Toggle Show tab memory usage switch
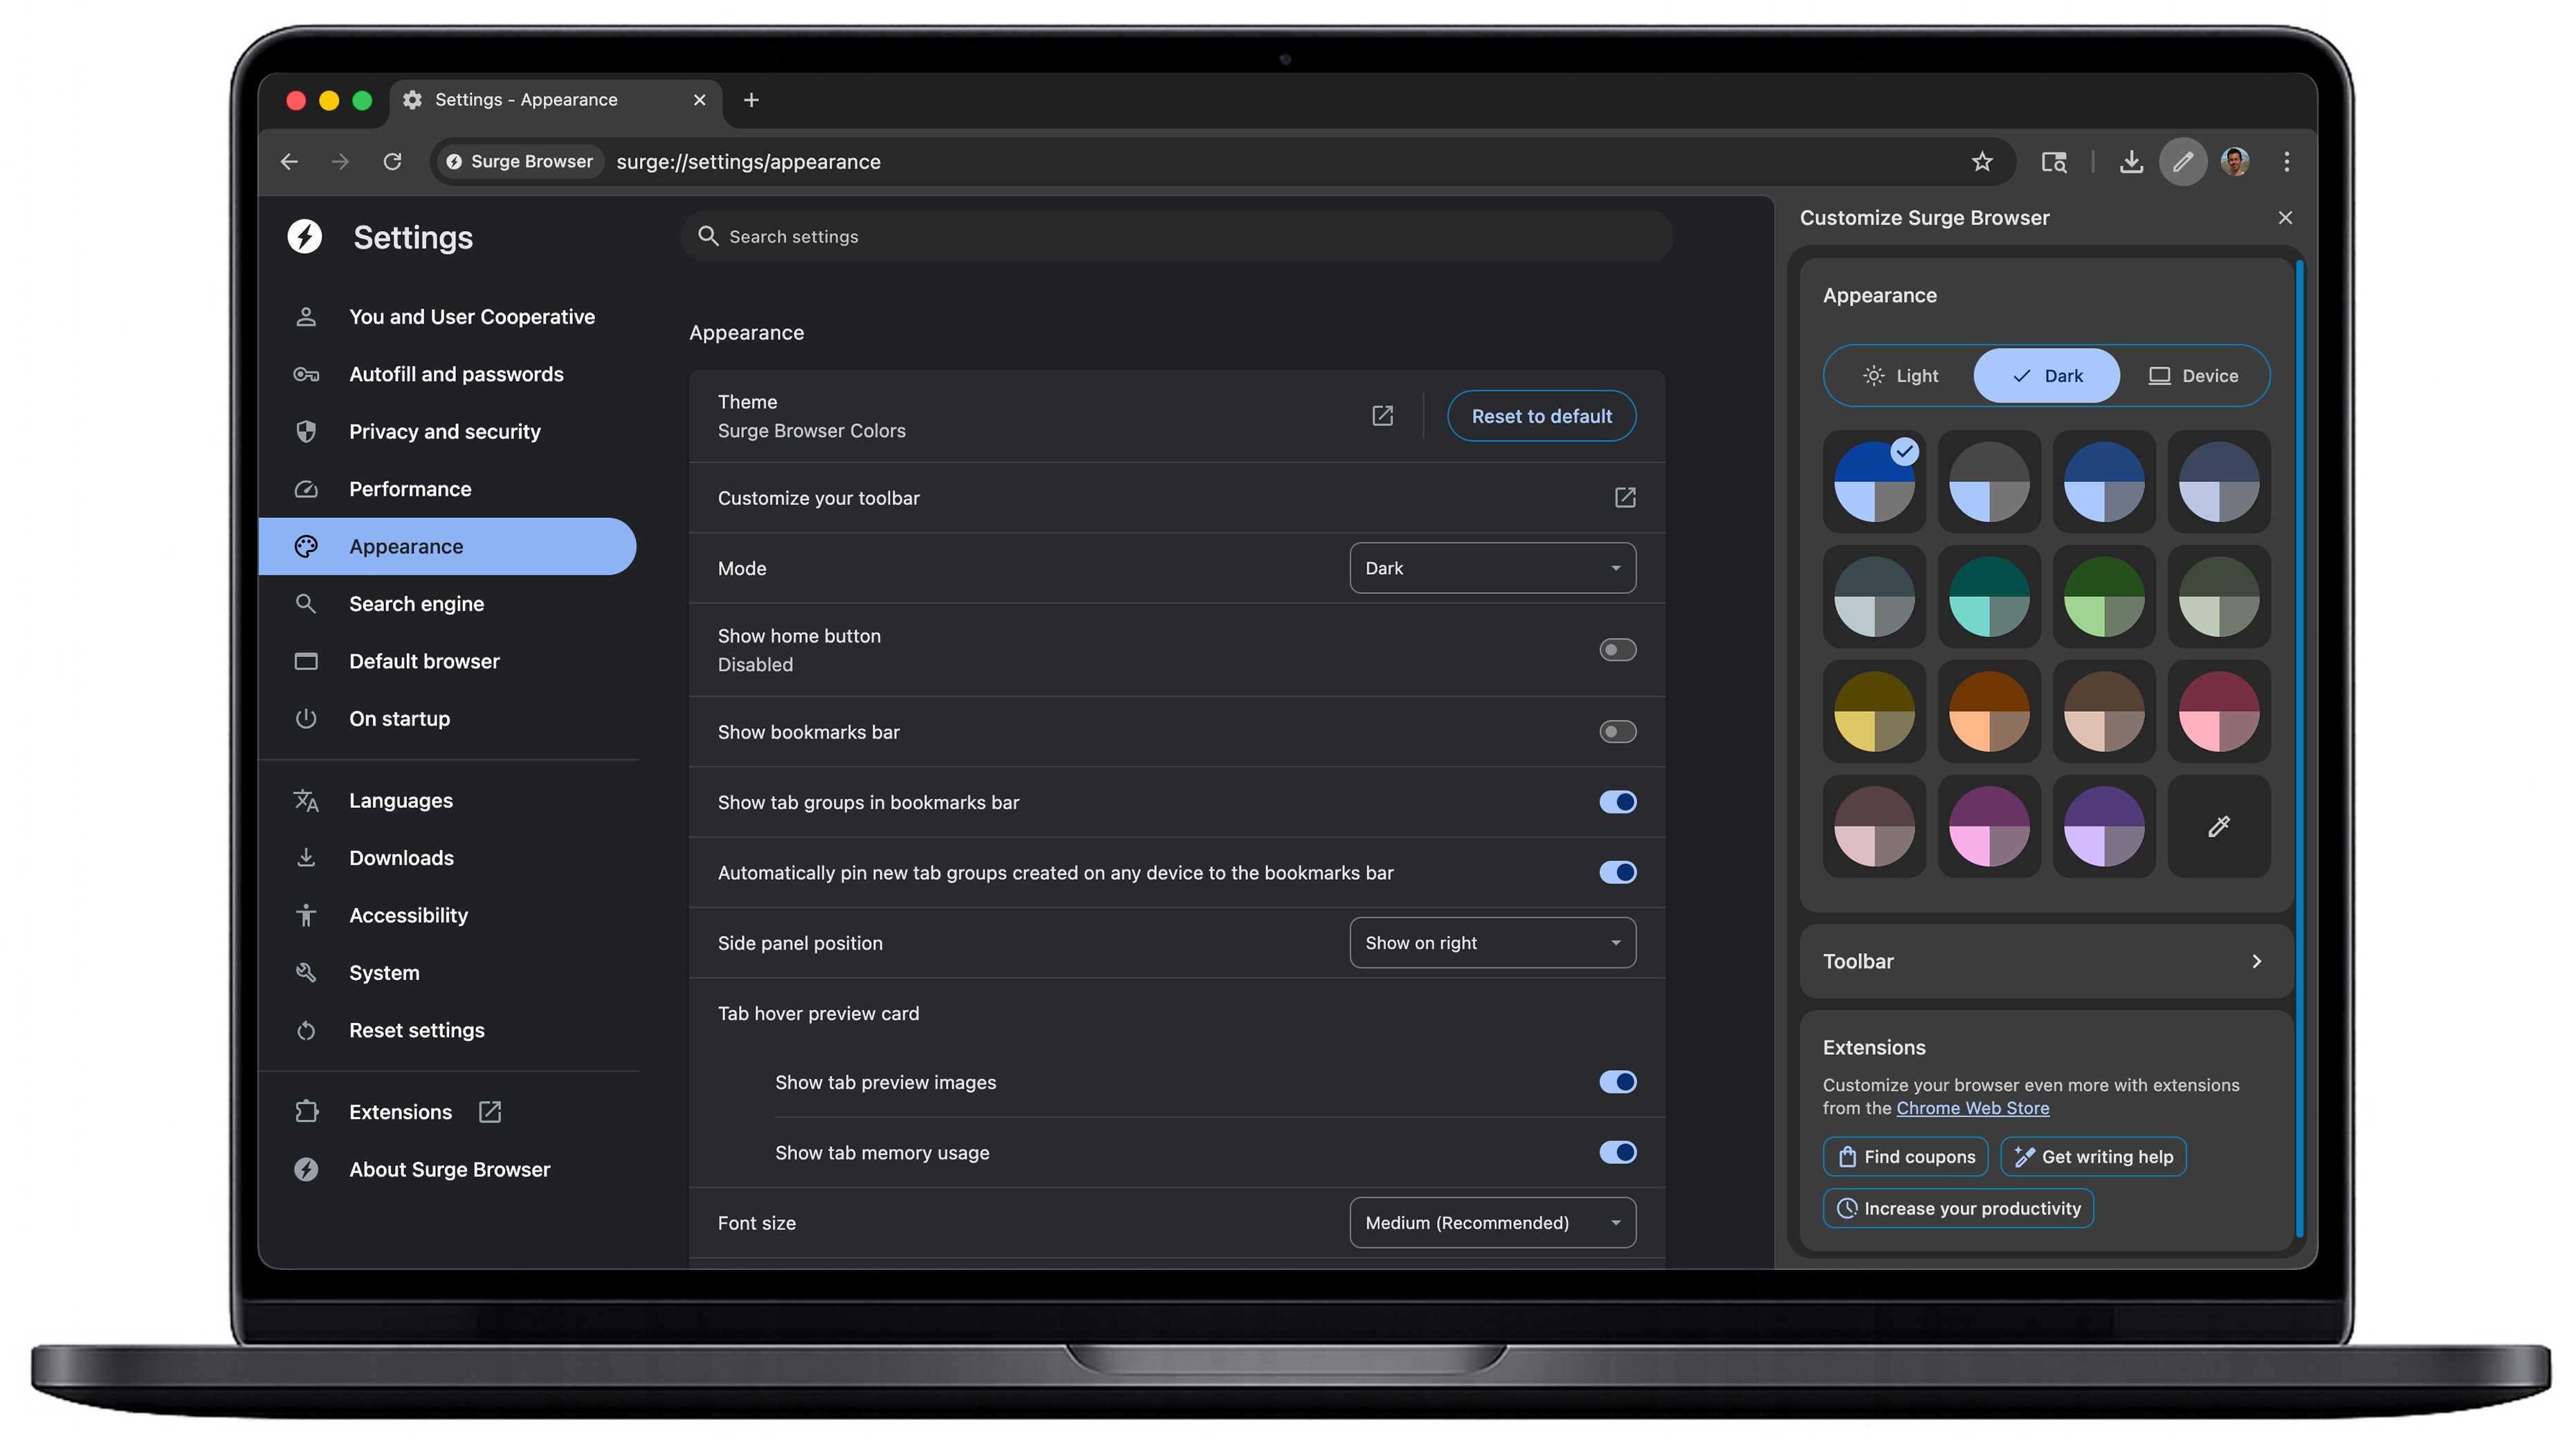This screenshot has width=2576, height=1438. (x=1617, y=1152)
